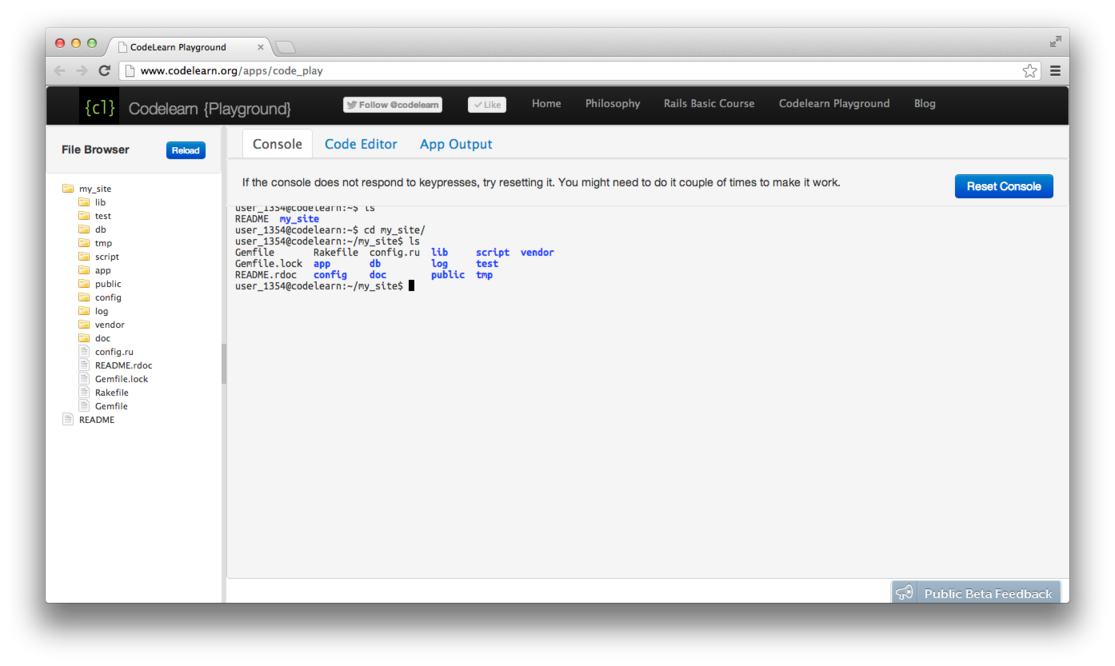Image resolution: width=1115 pixels, height=666 pixels.
Task: Click 'Gemfile.lock' in console ls output
Action: pyautogui.click(x=269, y=264)
